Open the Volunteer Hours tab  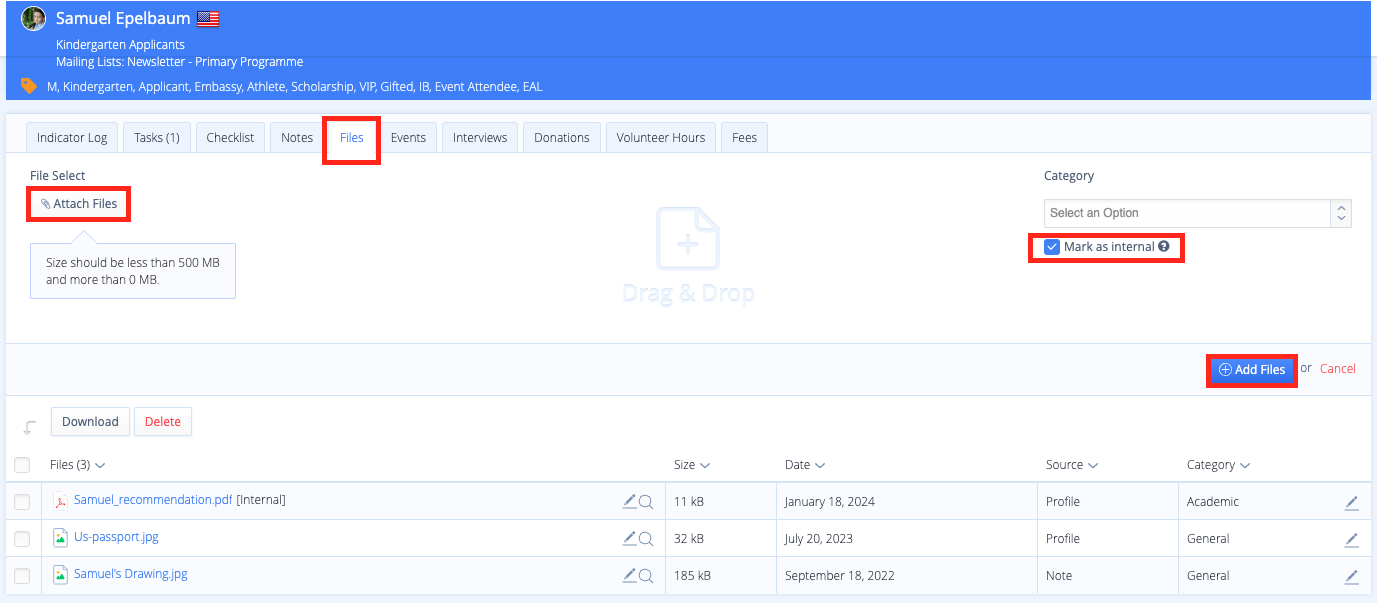tap(660, 138)
